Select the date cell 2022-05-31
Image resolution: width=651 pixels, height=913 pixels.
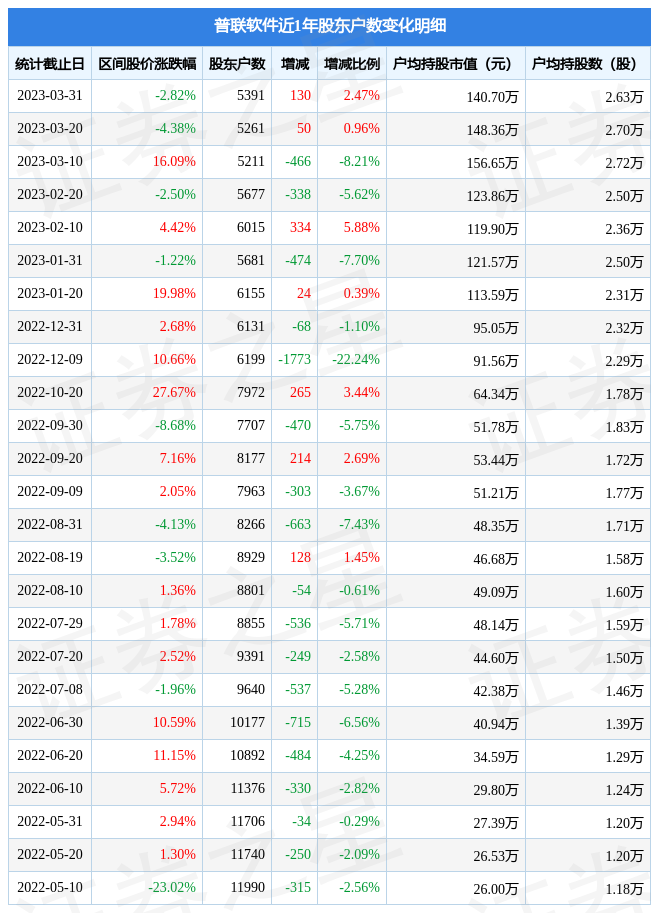[50, 822]
